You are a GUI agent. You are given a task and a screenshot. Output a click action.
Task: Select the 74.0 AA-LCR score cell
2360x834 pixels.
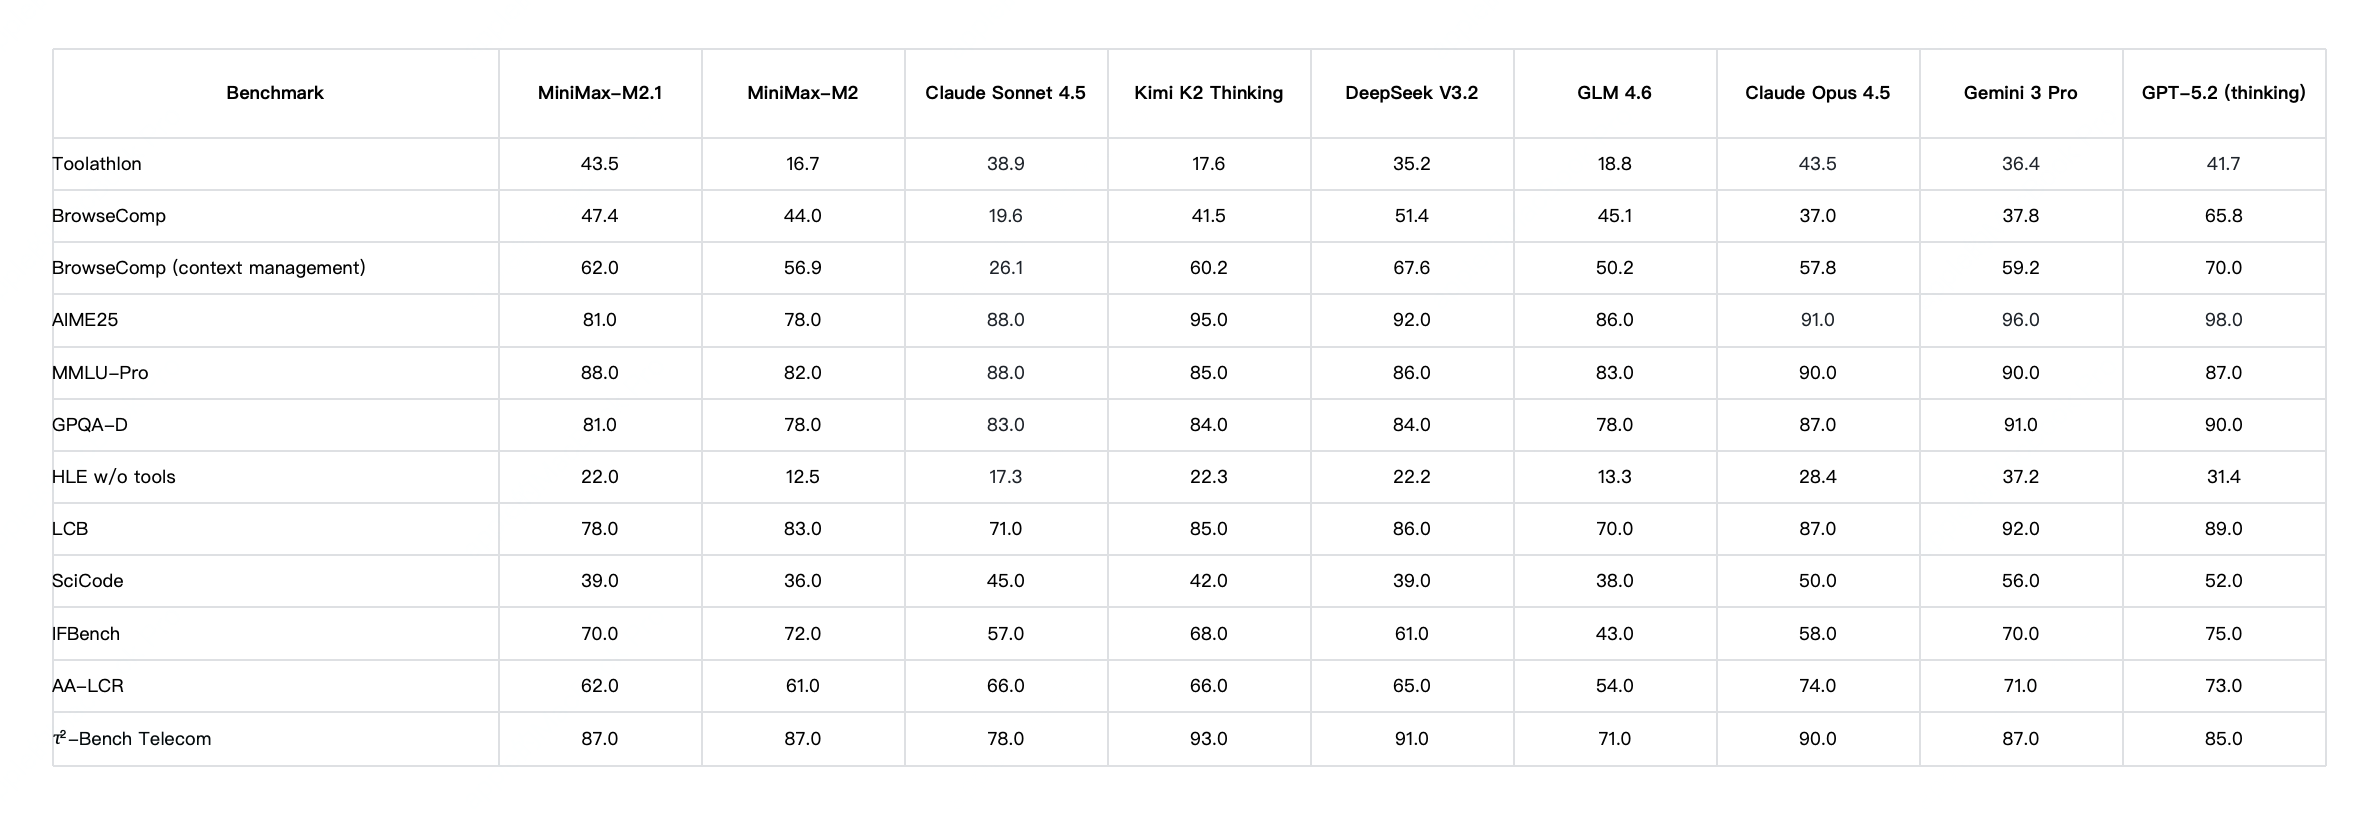coord(1817,686)
